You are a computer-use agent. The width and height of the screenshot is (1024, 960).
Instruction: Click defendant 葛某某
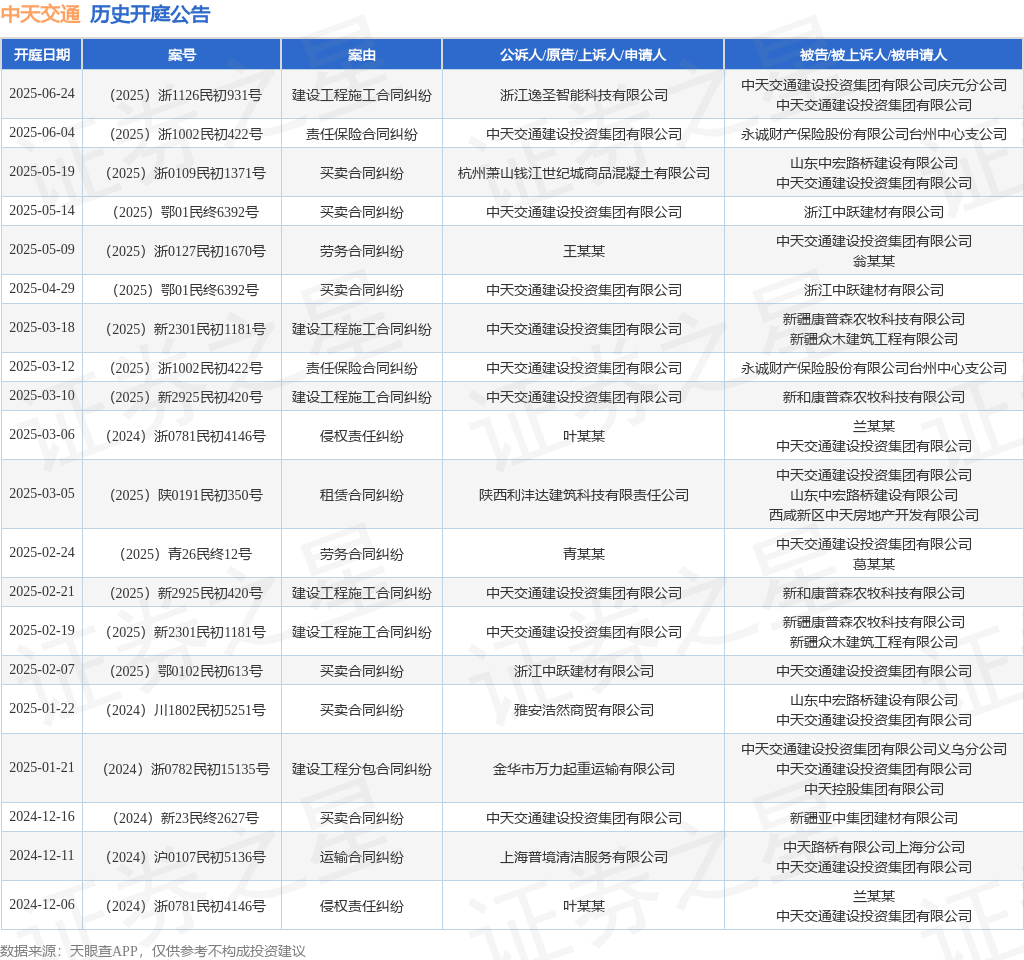874,564
